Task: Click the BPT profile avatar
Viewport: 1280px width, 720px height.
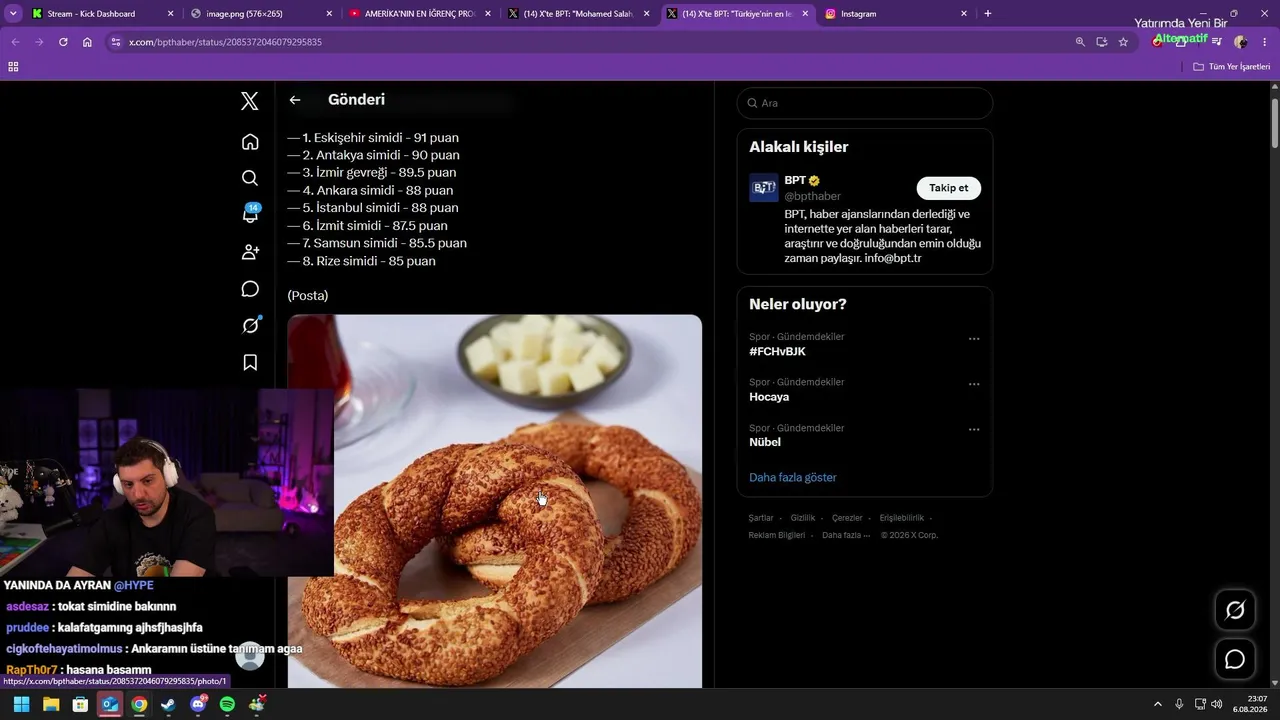Action: (764, 188)
